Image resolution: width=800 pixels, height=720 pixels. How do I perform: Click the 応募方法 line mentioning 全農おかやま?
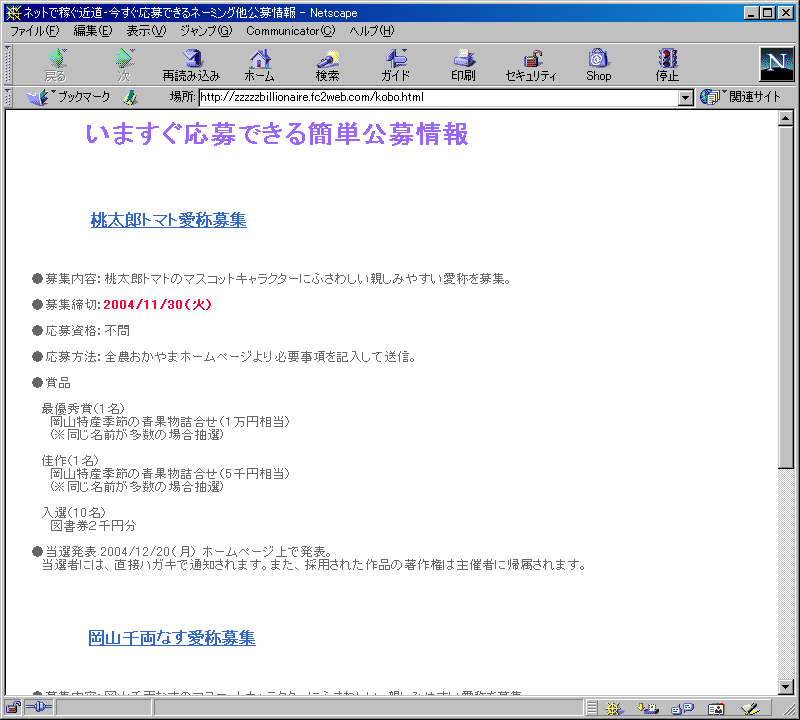pyautogui.click(x=224, y=357)
